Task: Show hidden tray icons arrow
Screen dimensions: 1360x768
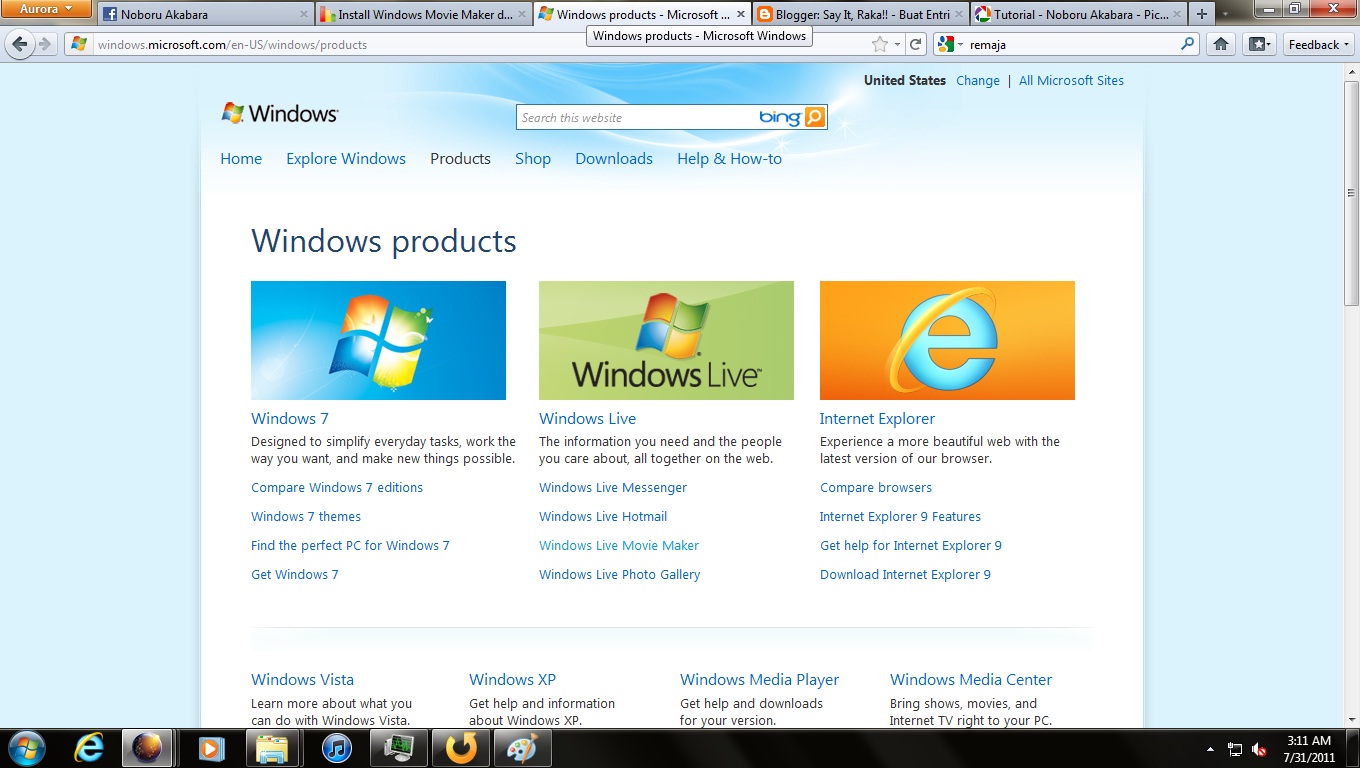Action: [x=1211, y=749]
